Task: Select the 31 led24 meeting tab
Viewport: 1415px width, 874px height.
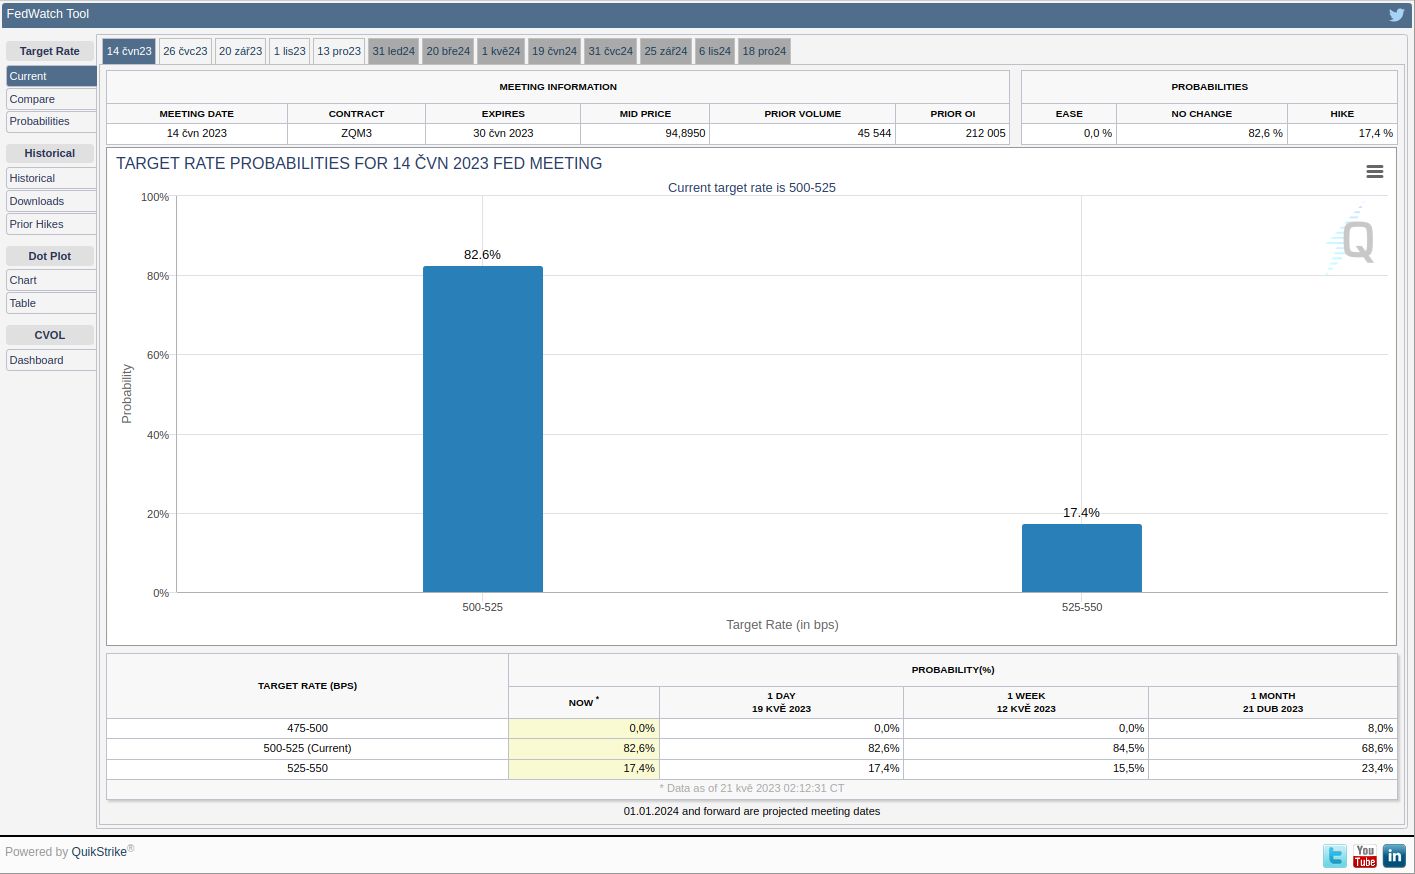Action: pyautogui.click(x=394, y=51)
